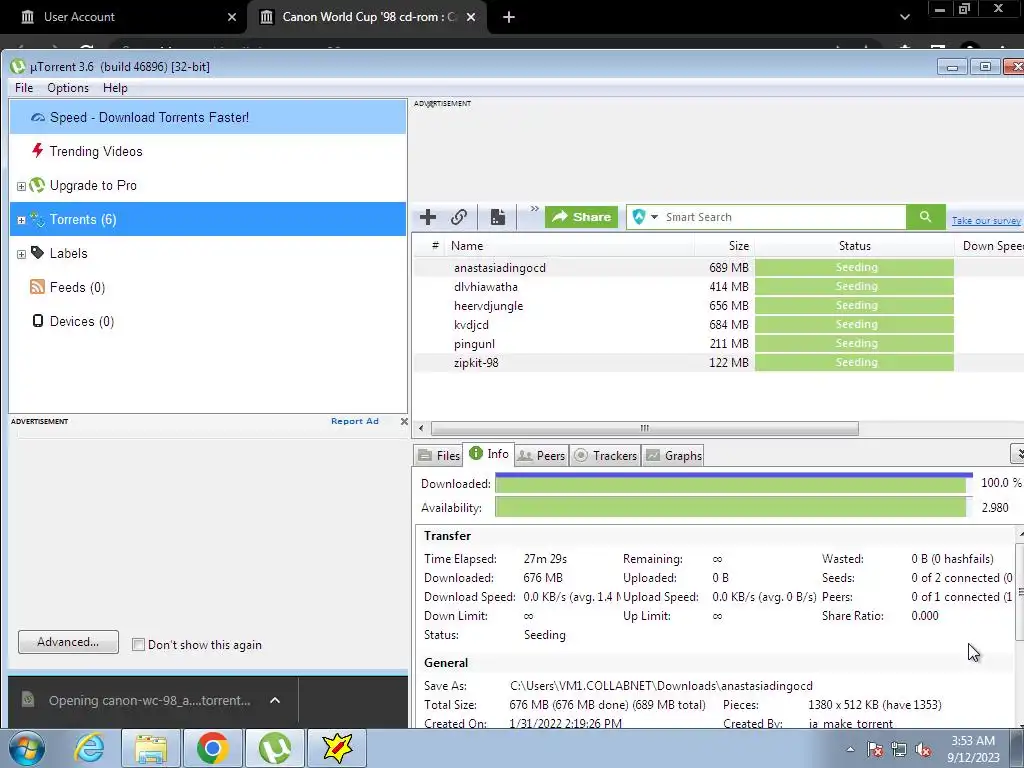Screen dimensions: 1024x768
Task: Select Torrents (6) in sidebar
Action: coord(208,219)
